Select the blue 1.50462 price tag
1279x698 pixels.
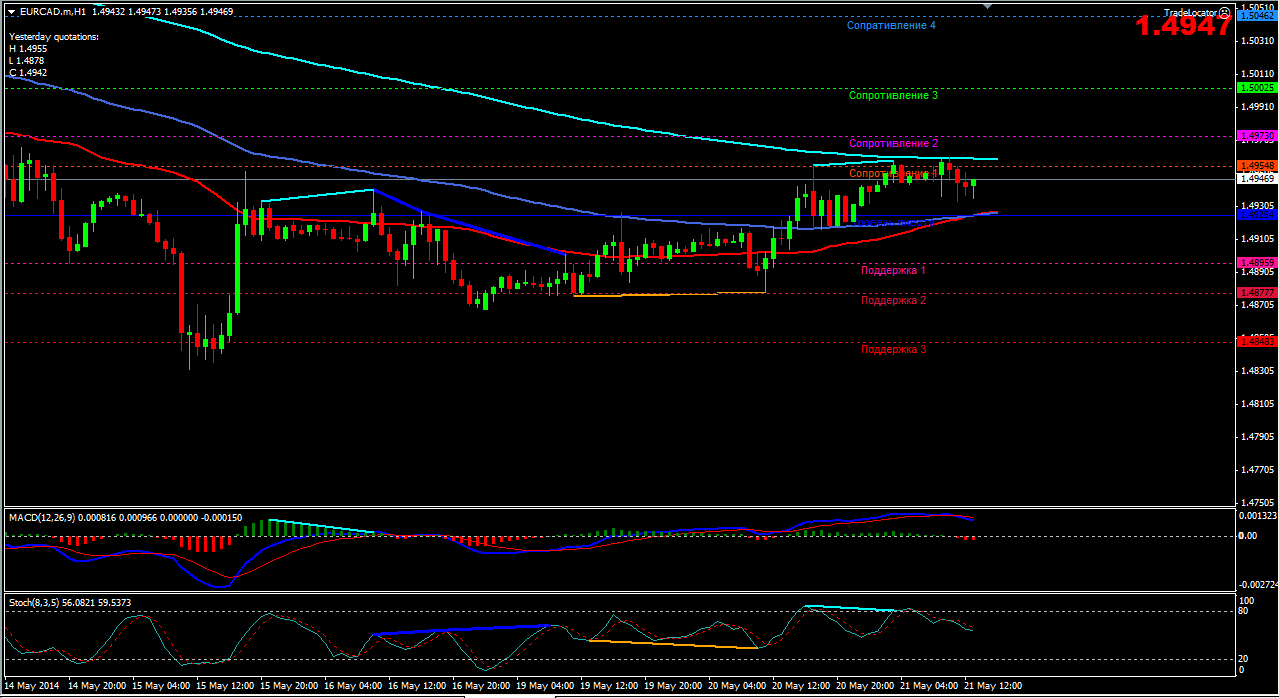(x=1256, y=17)
